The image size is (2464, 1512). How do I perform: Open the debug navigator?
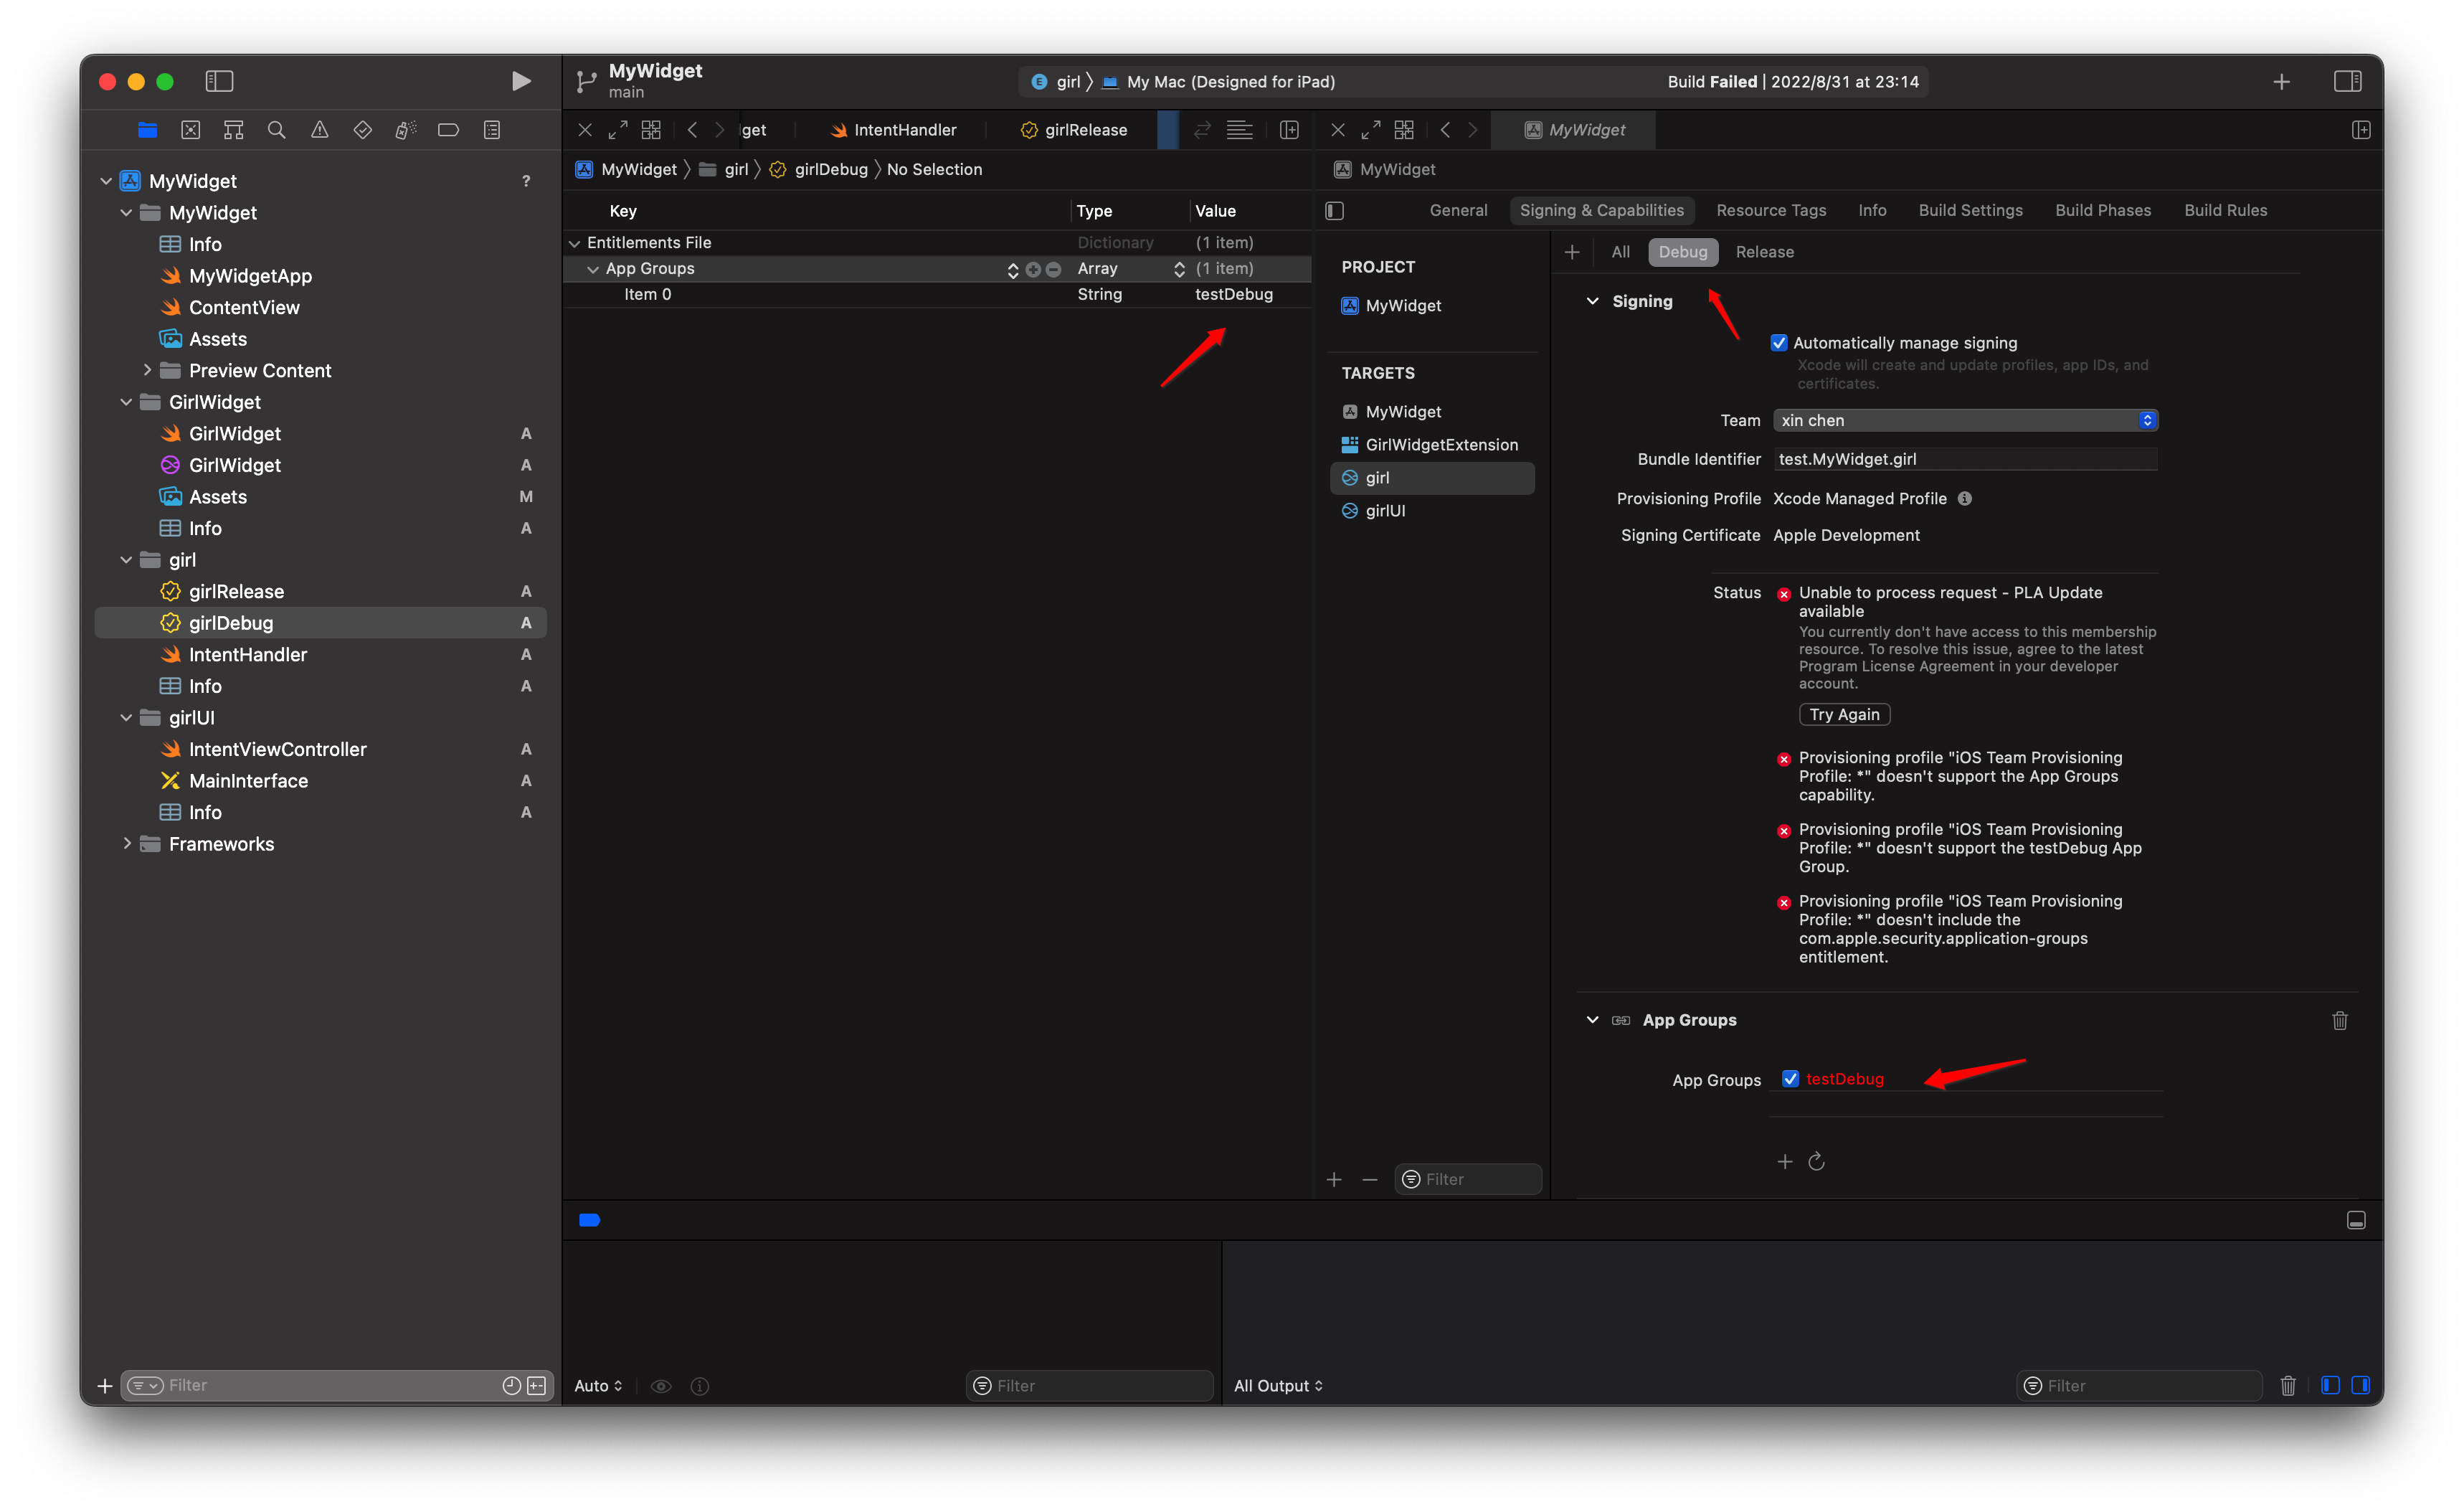click(x=405, y=130)
